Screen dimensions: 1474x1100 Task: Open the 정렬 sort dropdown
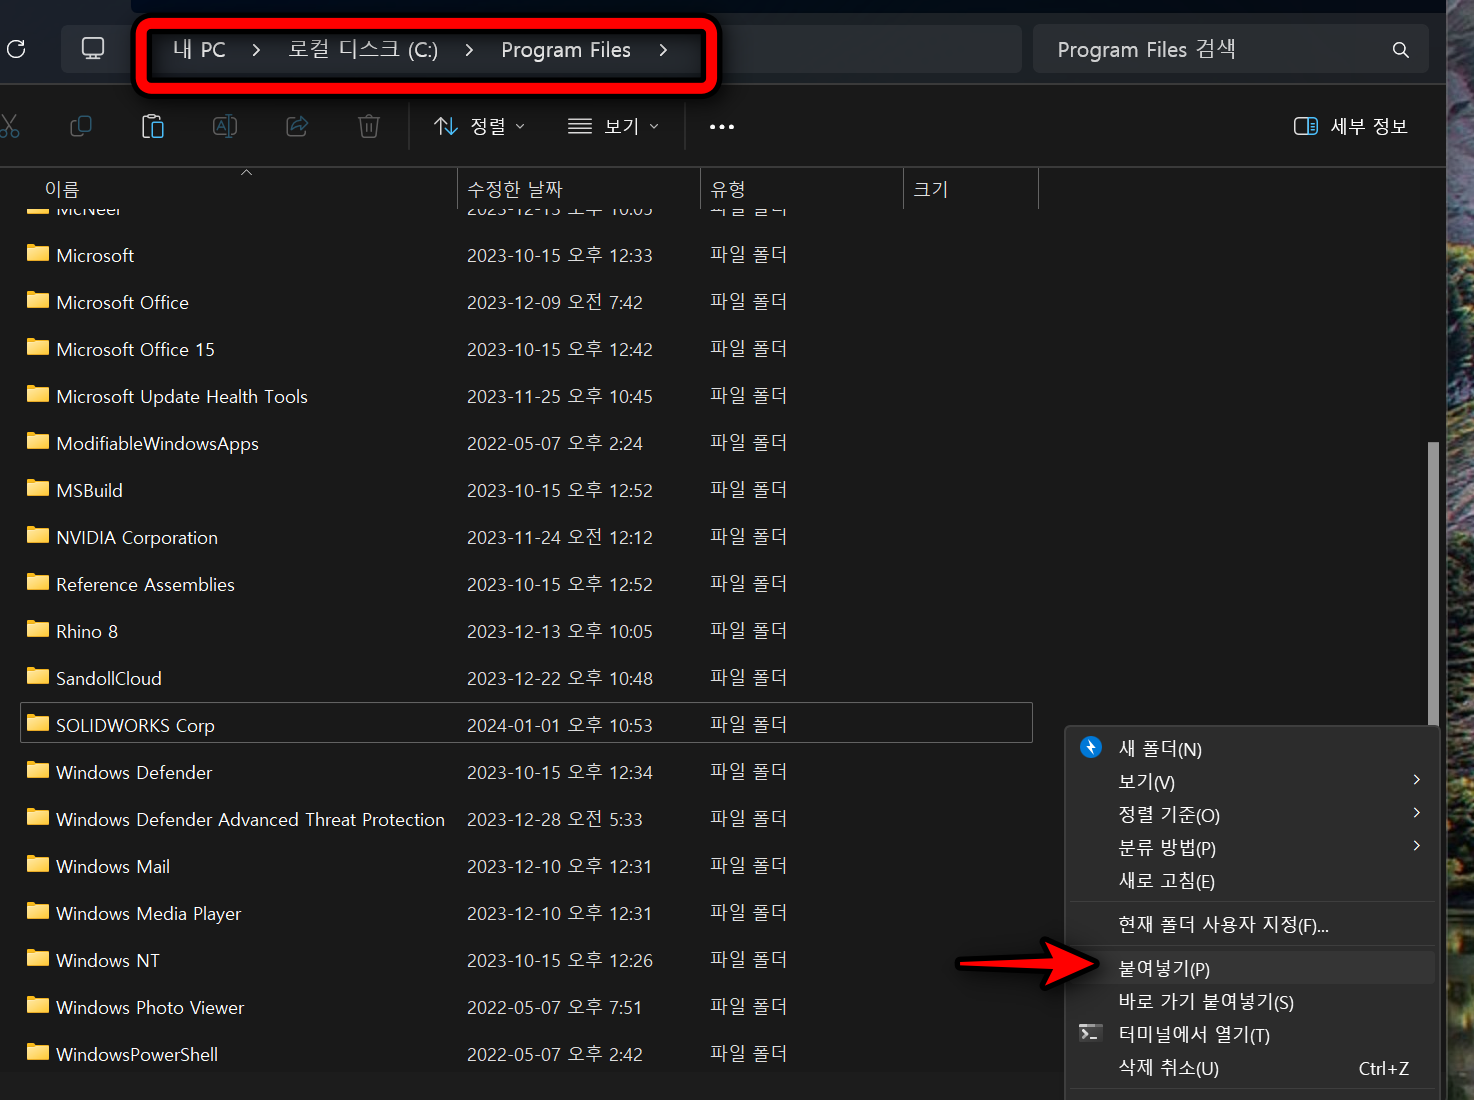[x=480, y=126]
